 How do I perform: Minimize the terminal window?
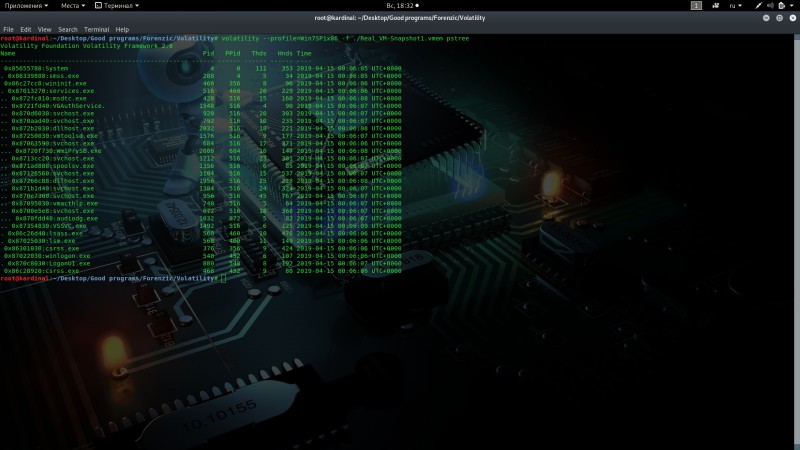click(766, 18)
